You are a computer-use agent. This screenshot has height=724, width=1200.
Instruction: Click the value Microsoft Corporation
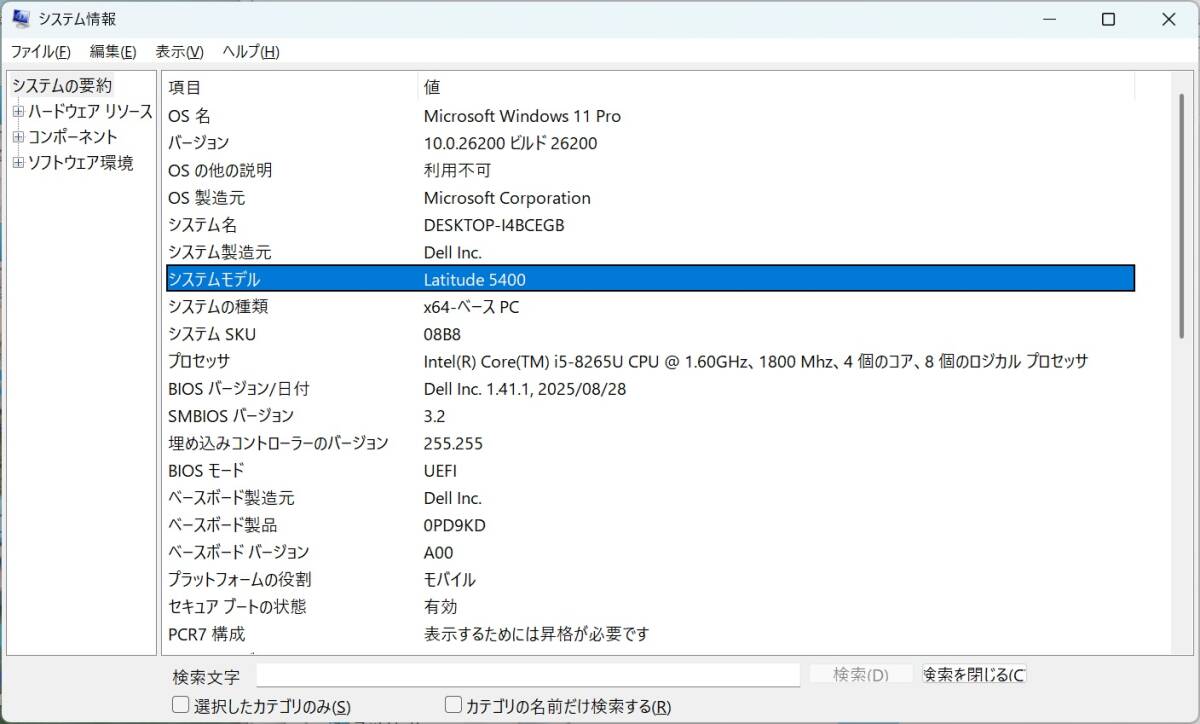click(x=507, y=198)
